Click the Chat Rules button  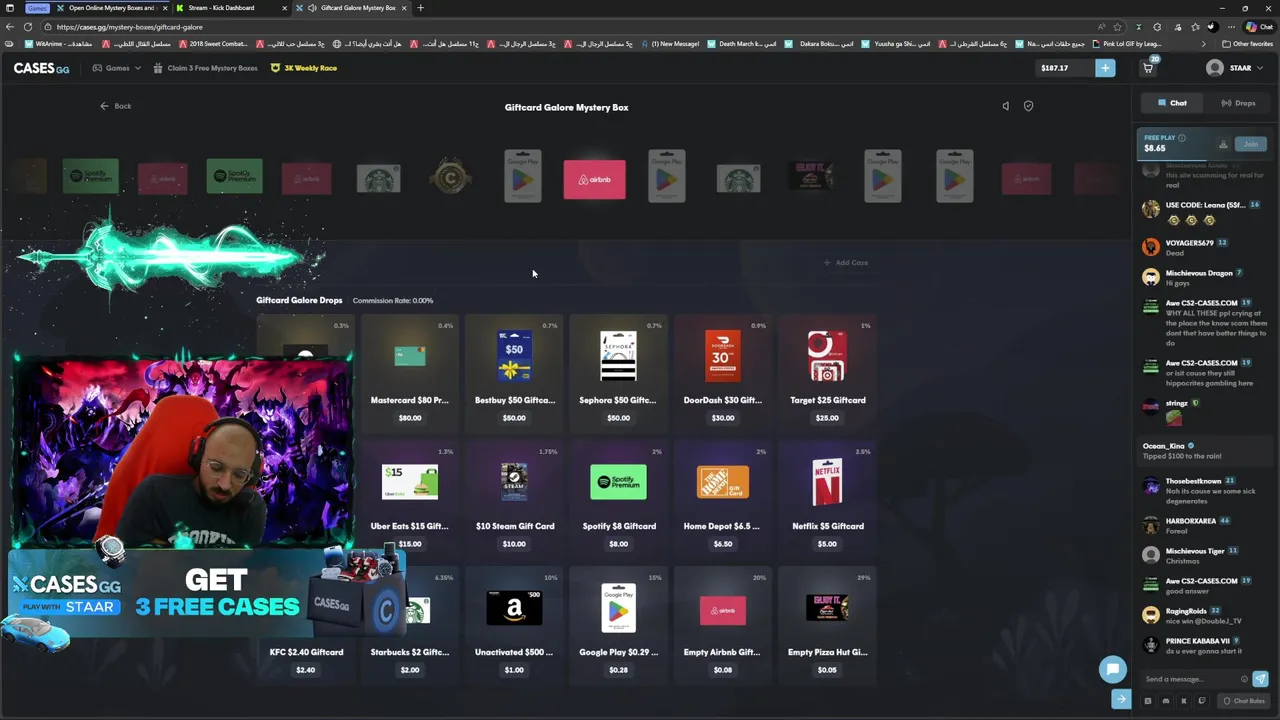coord(1243,701)
